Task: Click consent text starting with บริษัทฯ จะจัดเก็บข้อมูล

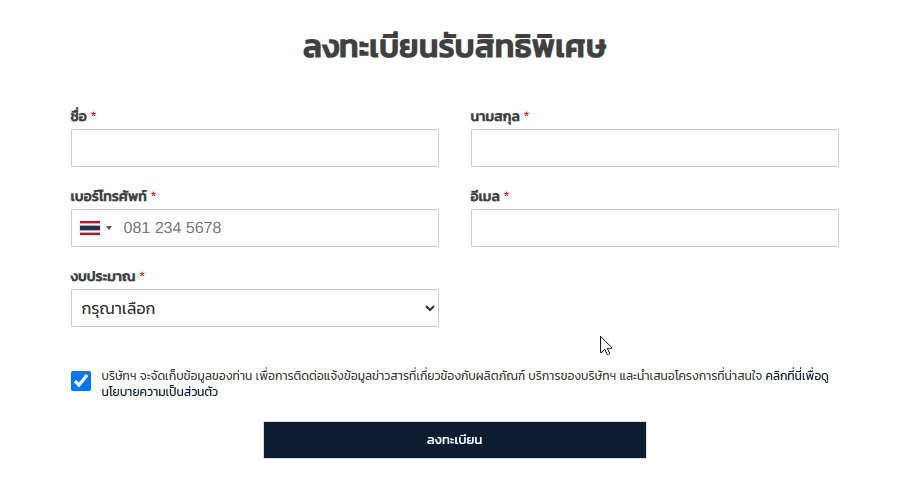Action: 431,376
